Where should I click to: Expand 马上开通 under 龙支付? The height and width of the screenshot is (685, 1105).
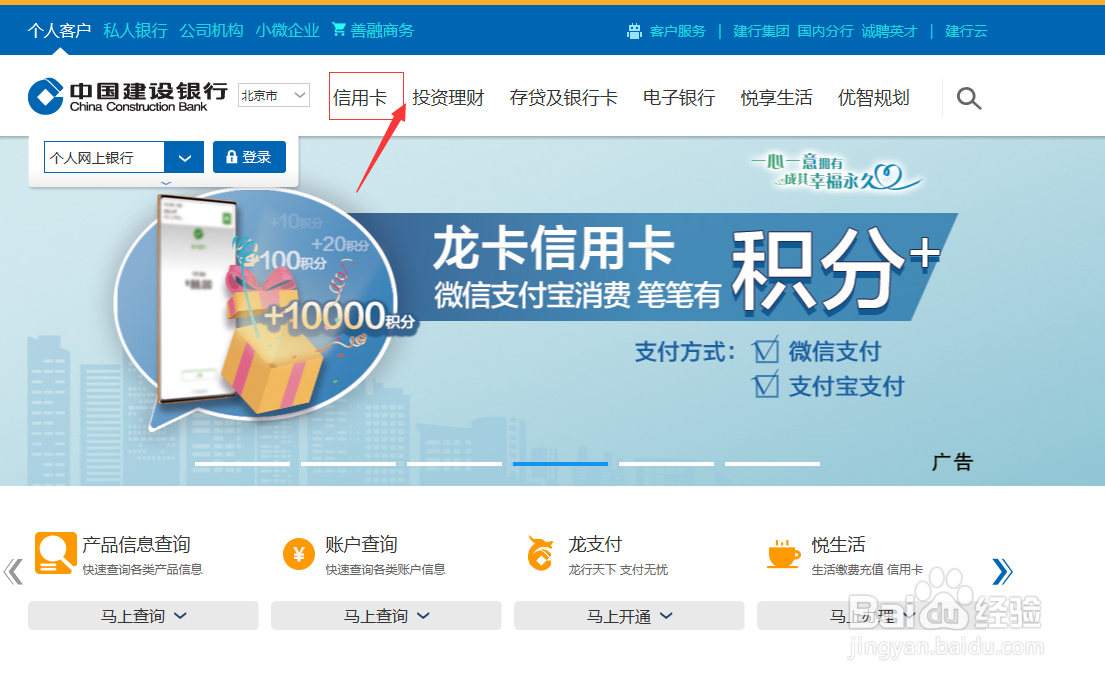coord(629,616)
